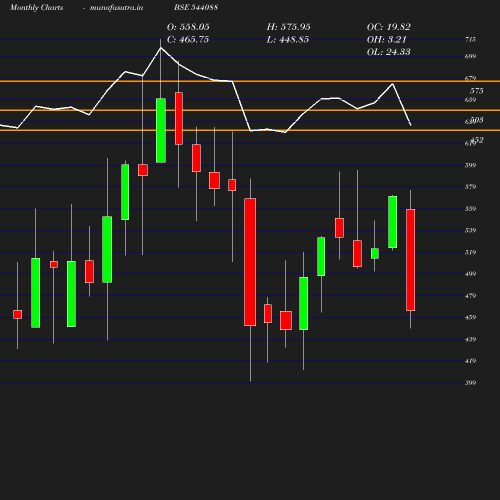The width and height of the screenshot is (500, 500).
Task: Click the munafasutra.in watermark label
Action: click(116, 7)
